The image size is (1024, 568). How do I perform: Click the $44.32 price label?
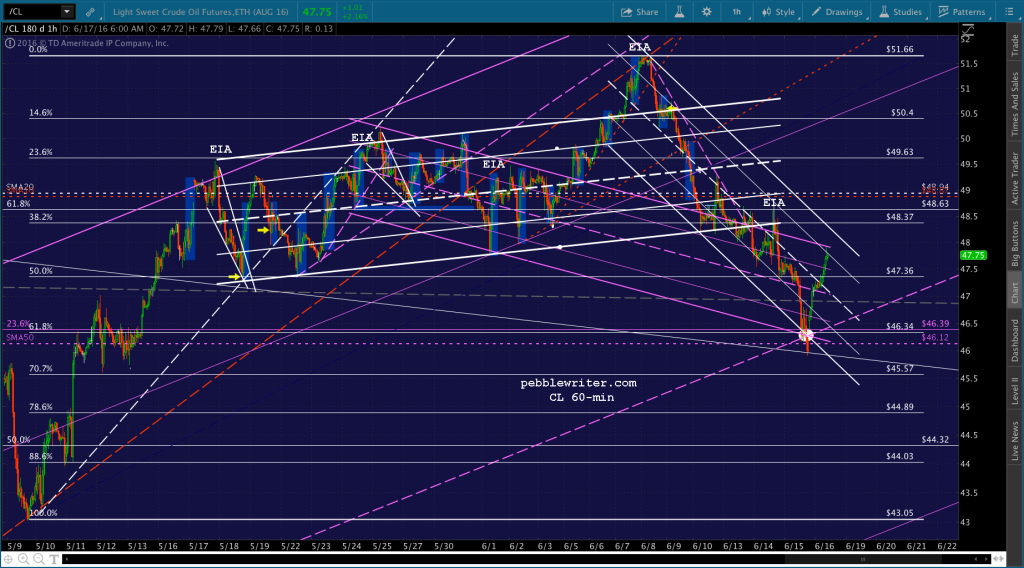[935, 440]
